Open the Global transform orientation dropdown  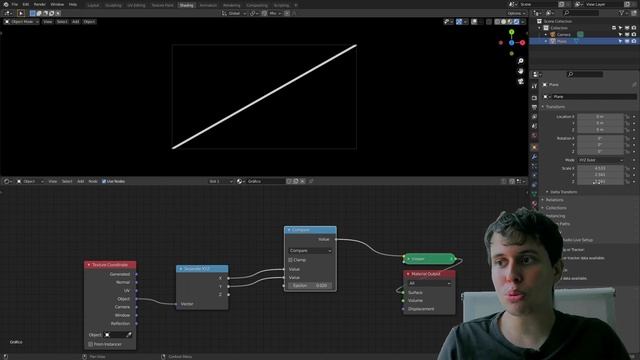click(x=234, y=13)
